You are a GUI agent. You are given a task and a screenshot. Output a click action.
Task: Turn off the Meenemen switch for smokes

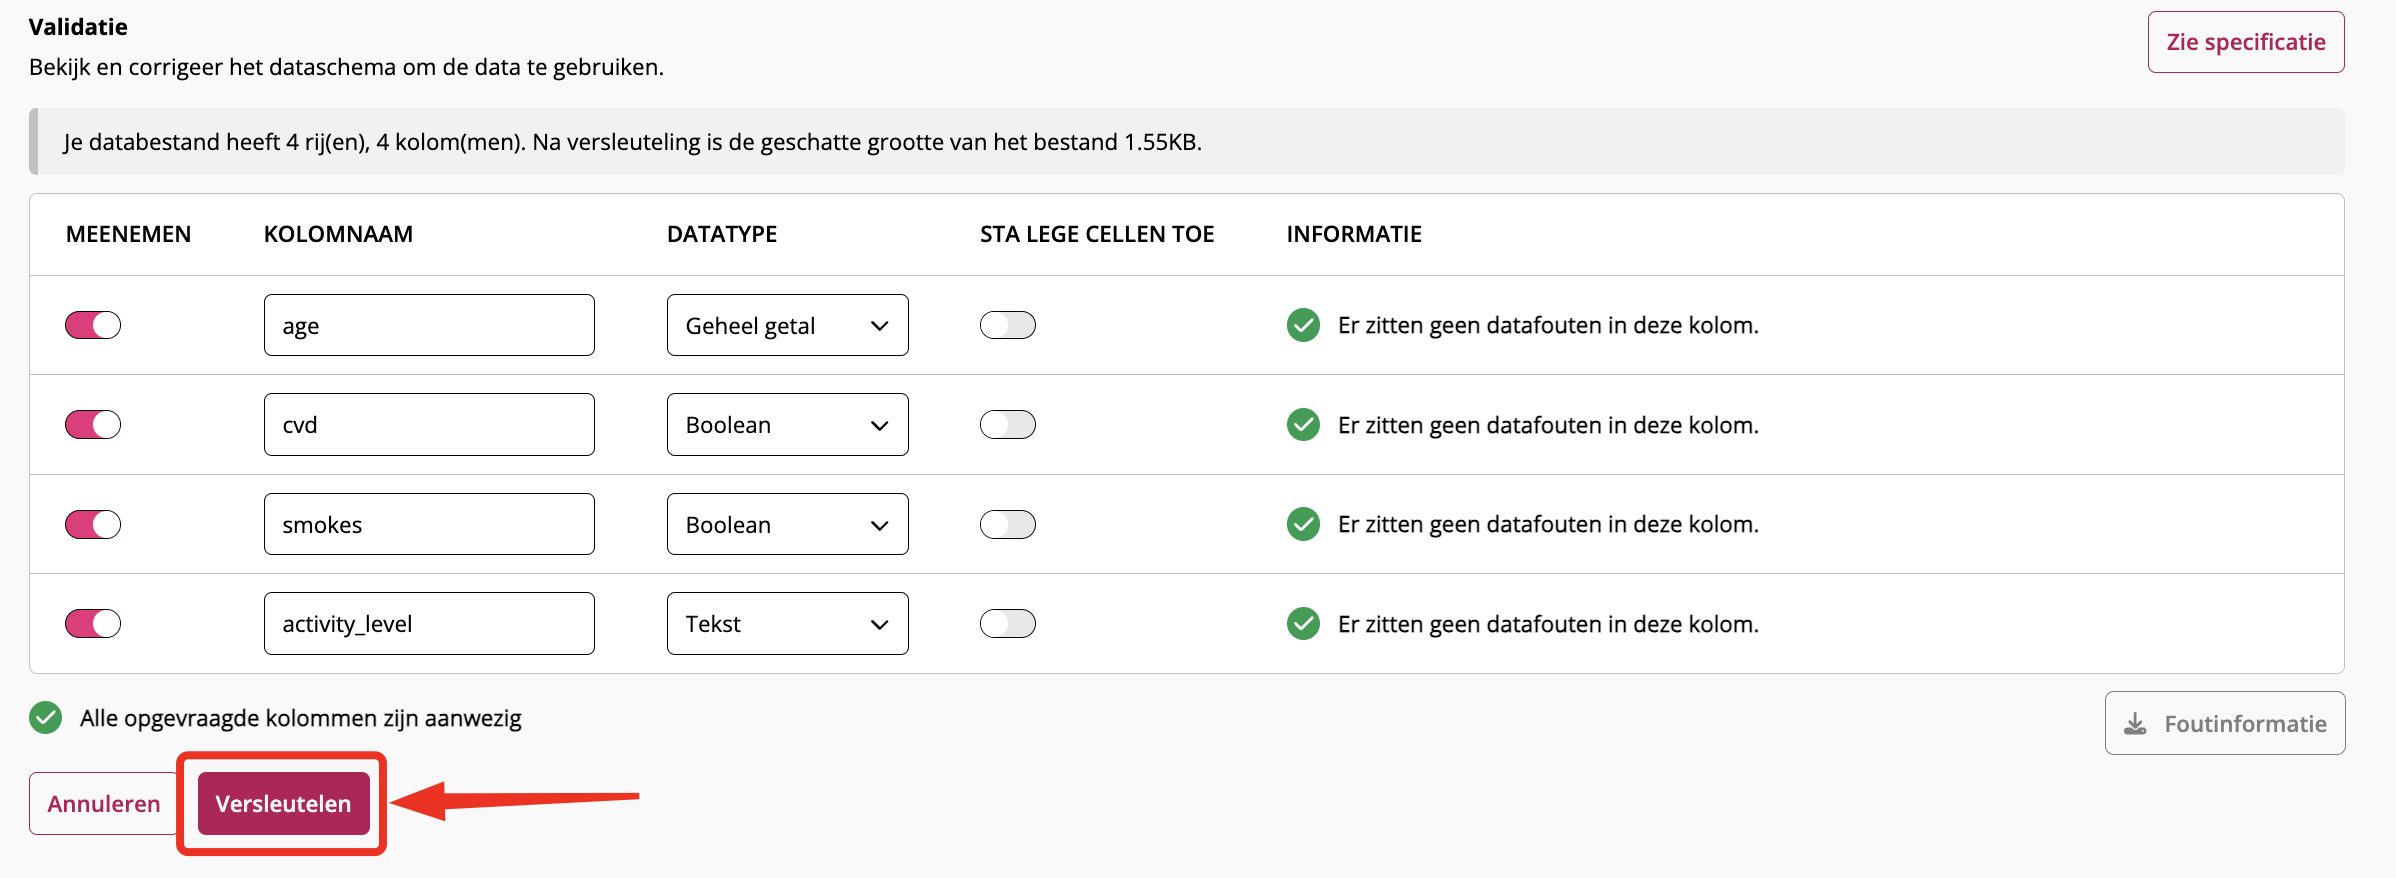point(93,524)
